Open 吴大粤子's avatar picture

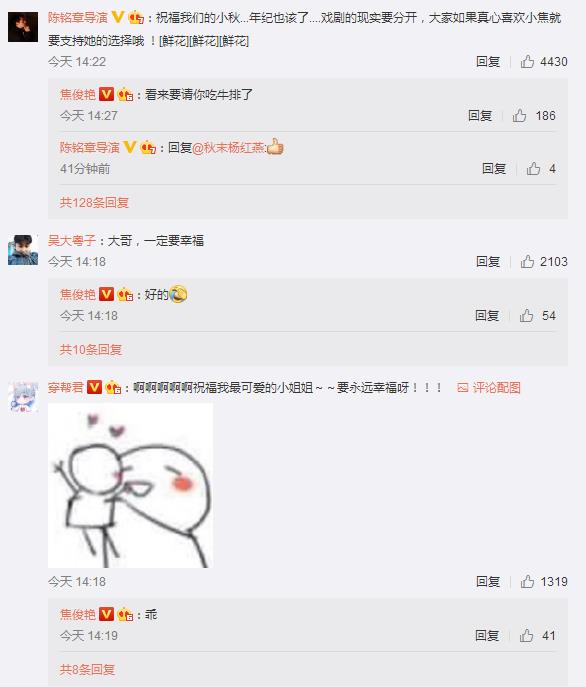[23, 250]
